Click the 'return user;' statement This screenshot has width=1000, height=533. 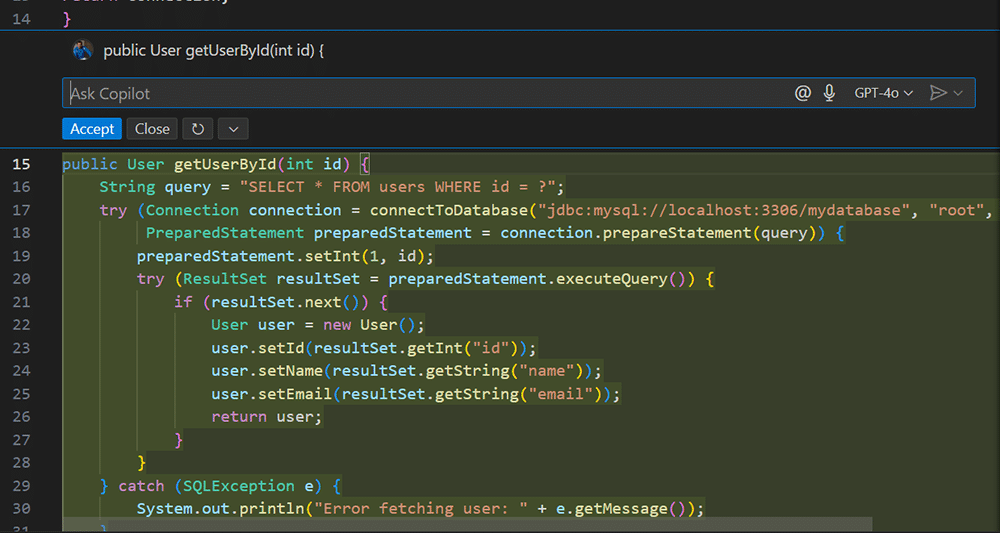click(x=266, y=417)
